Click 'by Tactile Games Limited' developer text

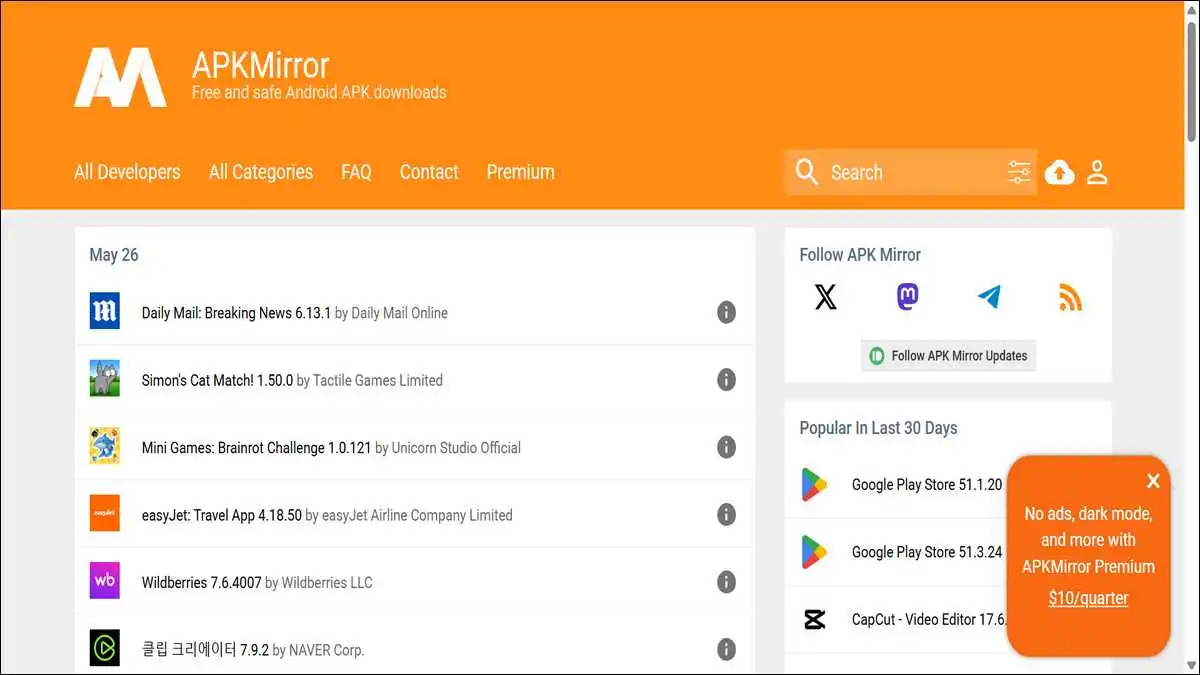coord(370,380)
